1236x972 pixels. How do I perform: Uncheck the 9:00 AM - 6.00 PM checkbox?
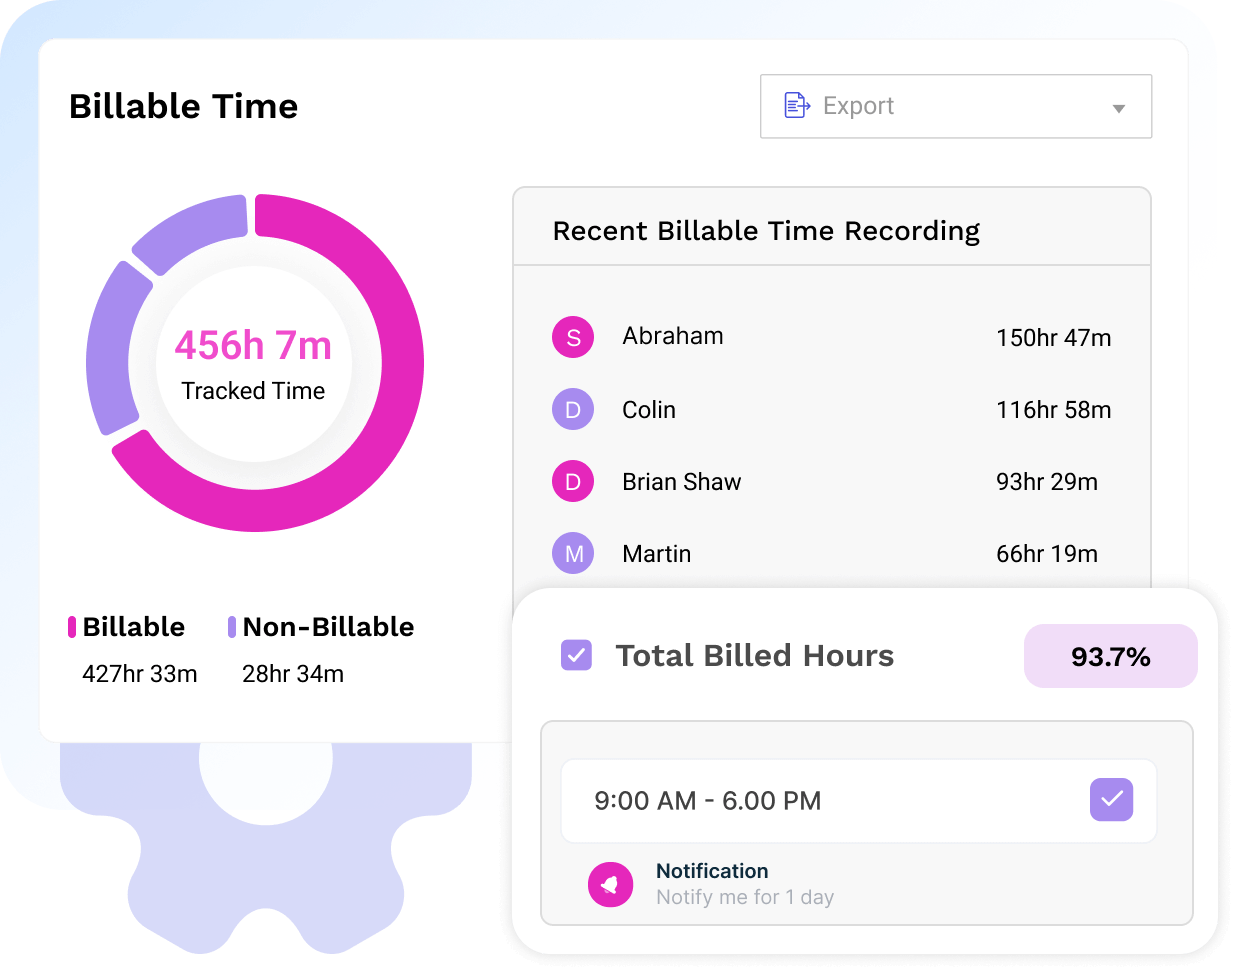[1111, 800]
